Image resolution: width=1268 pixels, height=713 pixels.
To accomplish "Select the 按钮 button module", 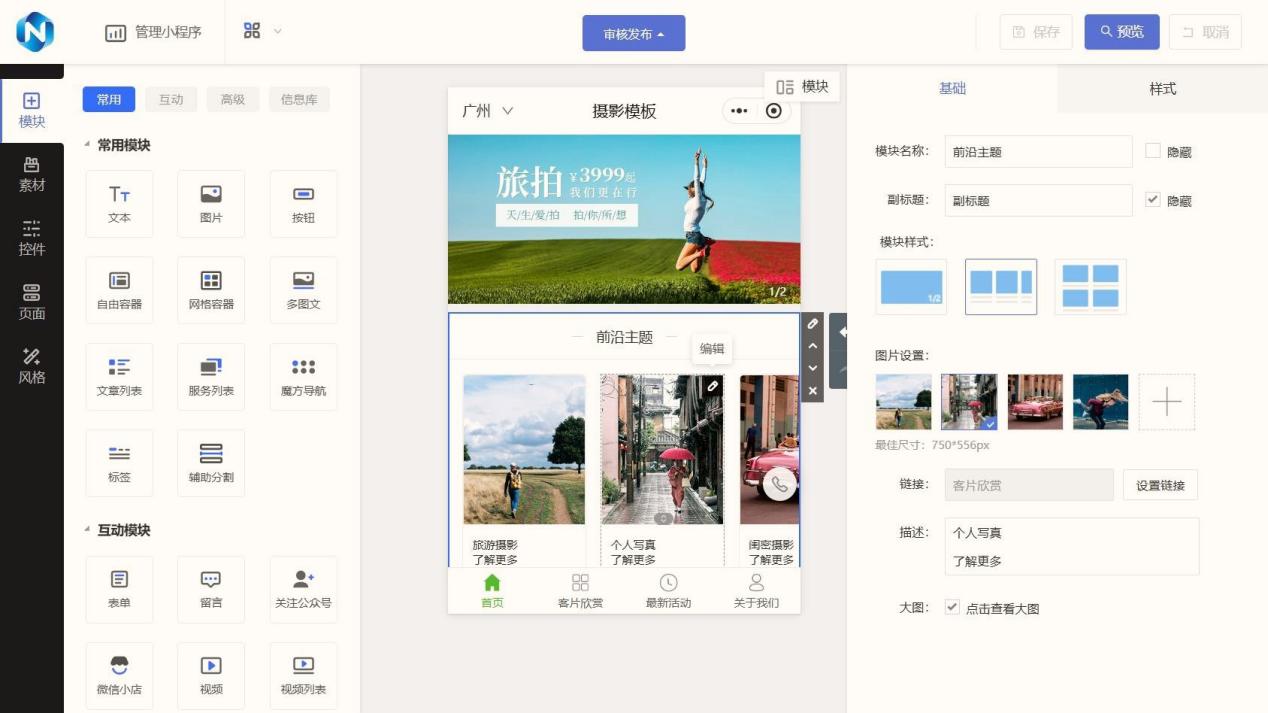I will tap(303, 204).
